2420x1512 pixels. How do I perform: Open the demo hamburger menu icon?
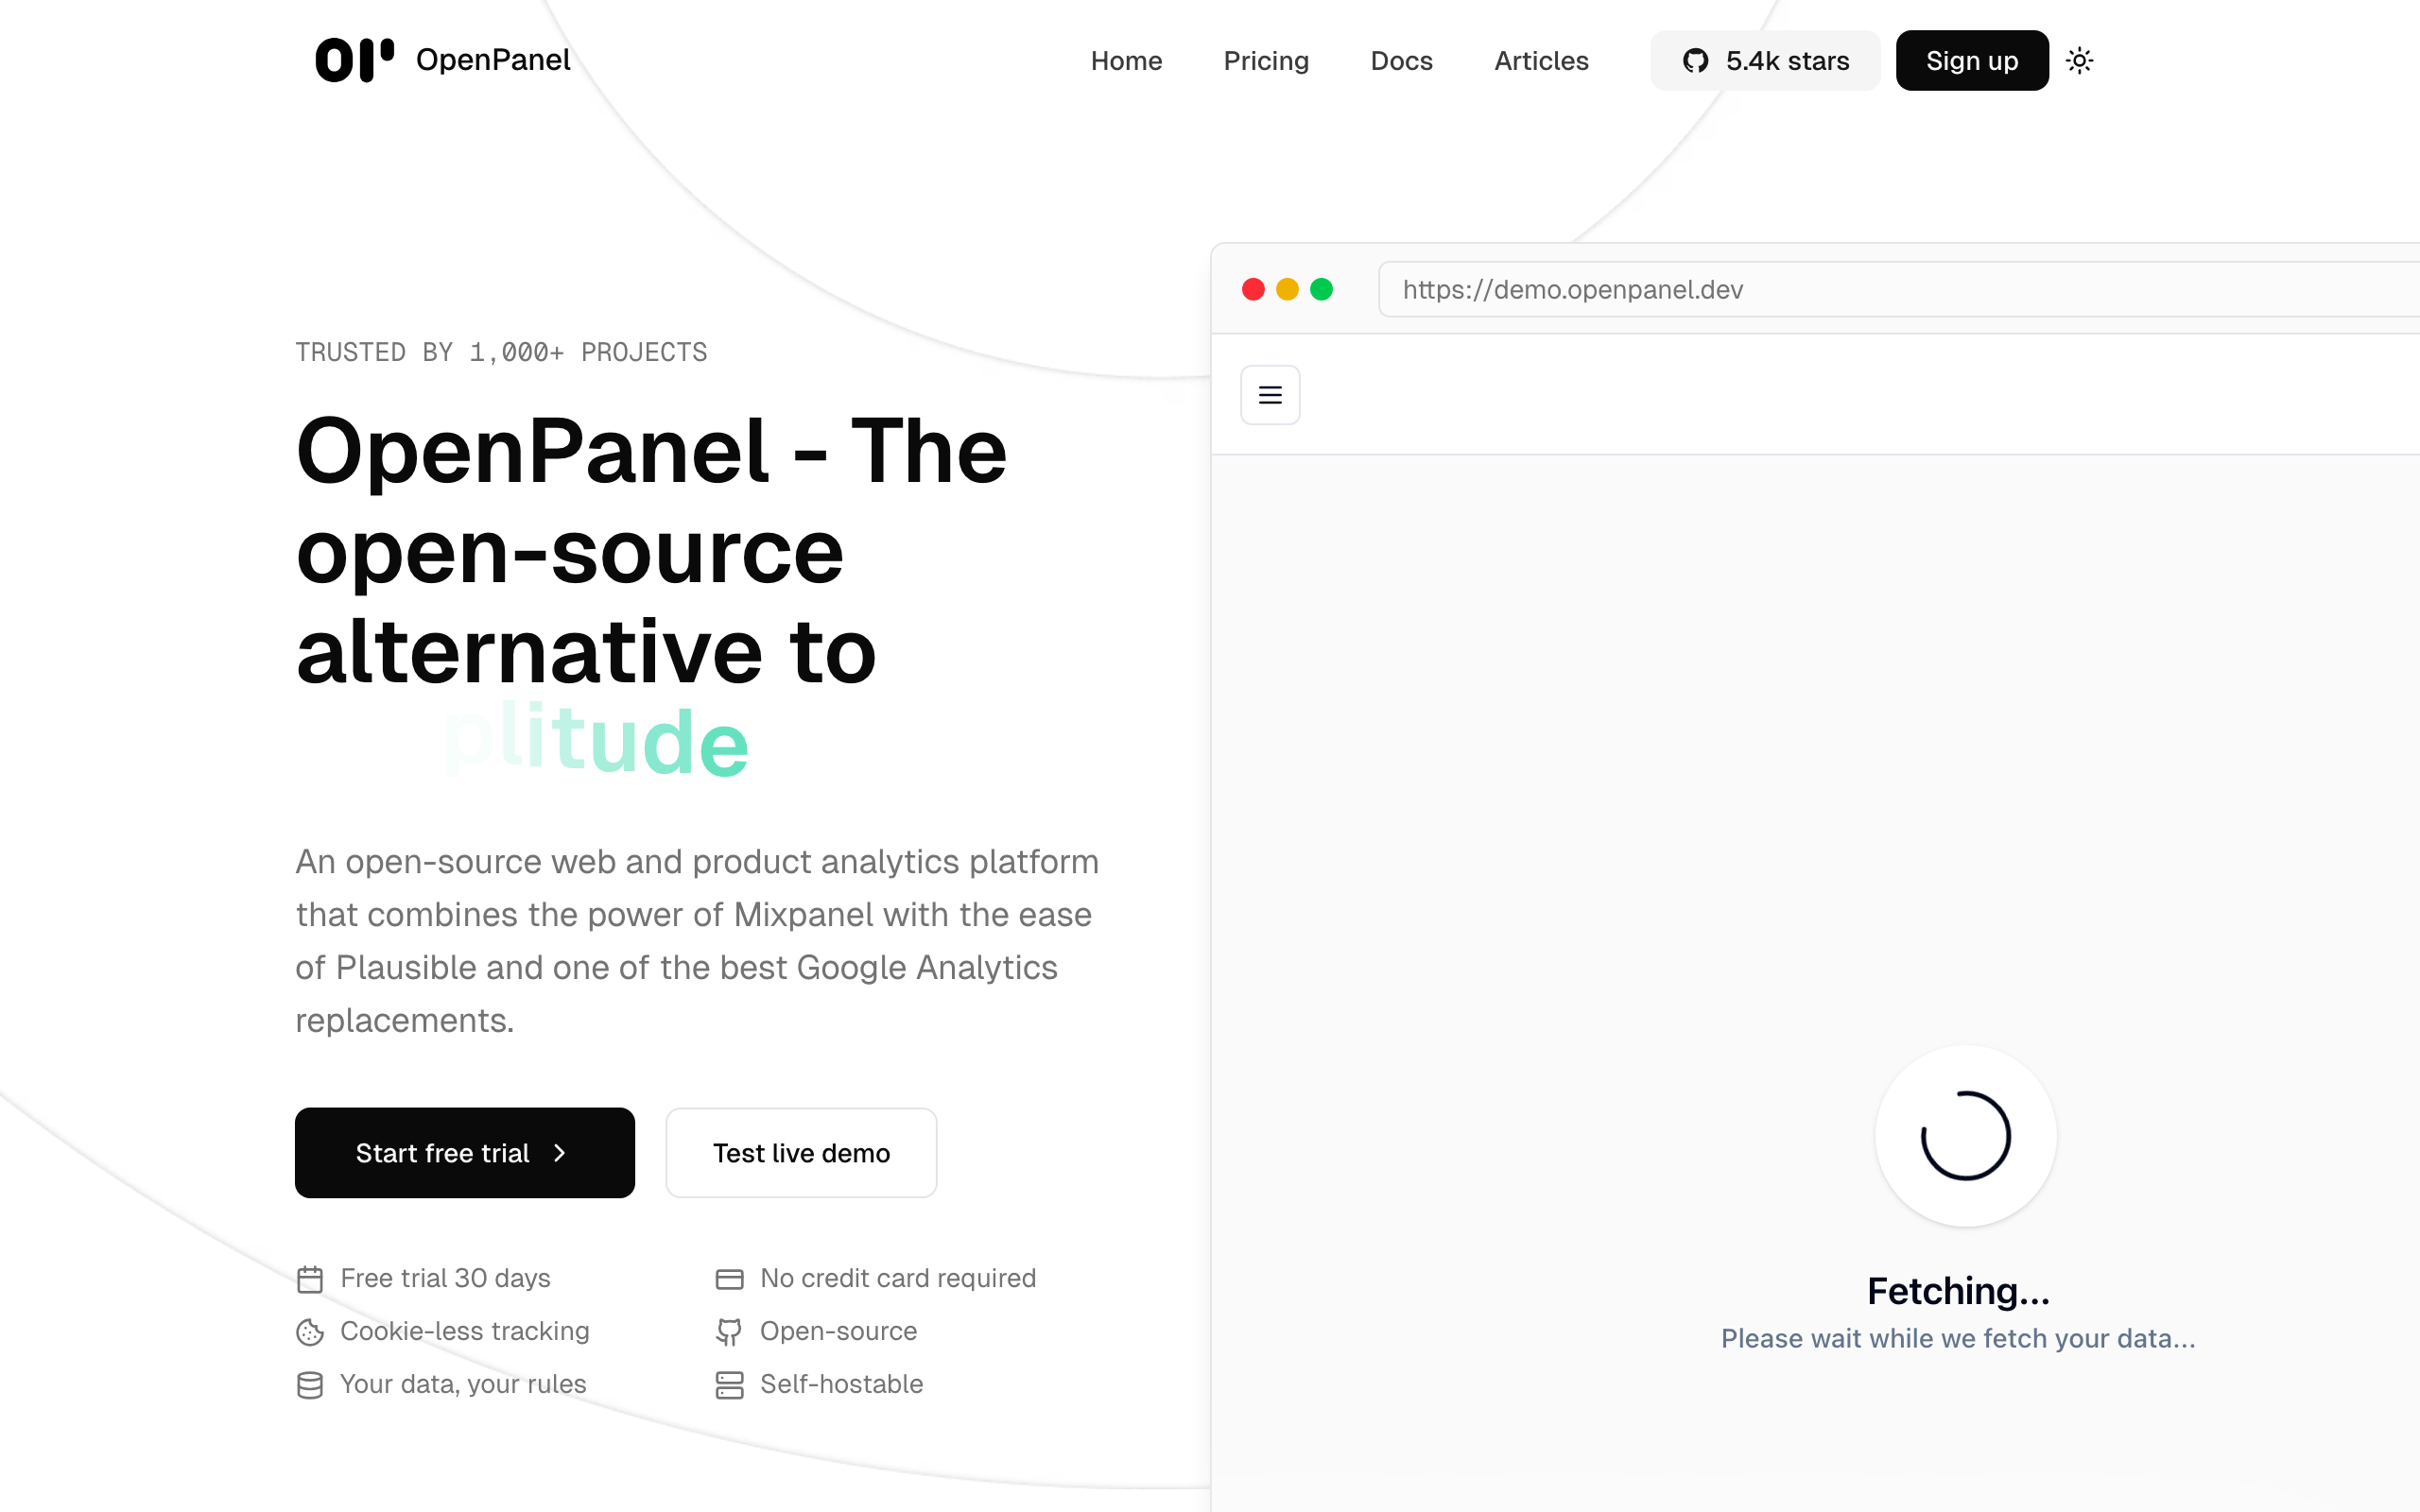click(1270, 395)
